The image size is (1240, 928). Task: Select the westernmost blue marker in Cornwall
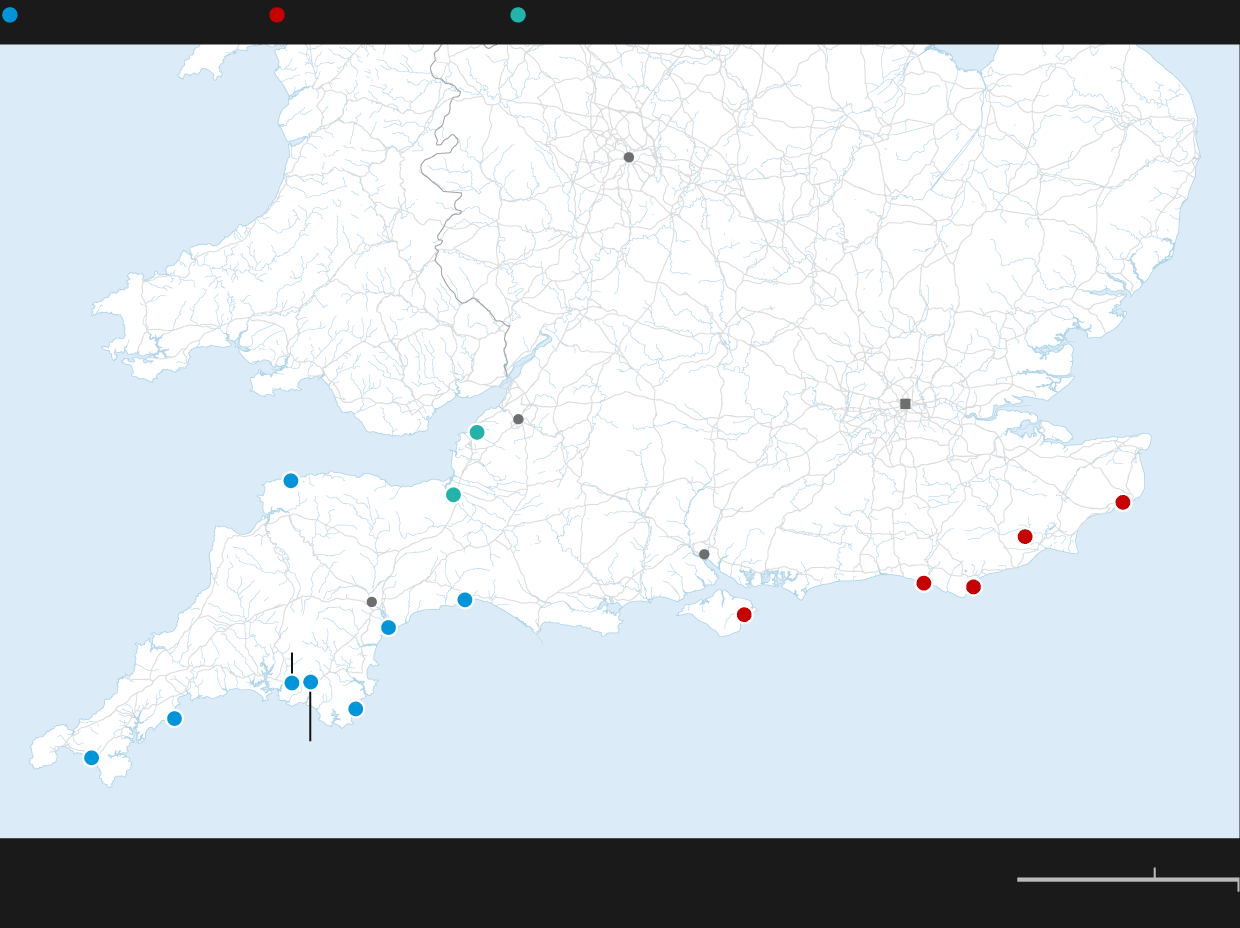click(x=92, y=758)
